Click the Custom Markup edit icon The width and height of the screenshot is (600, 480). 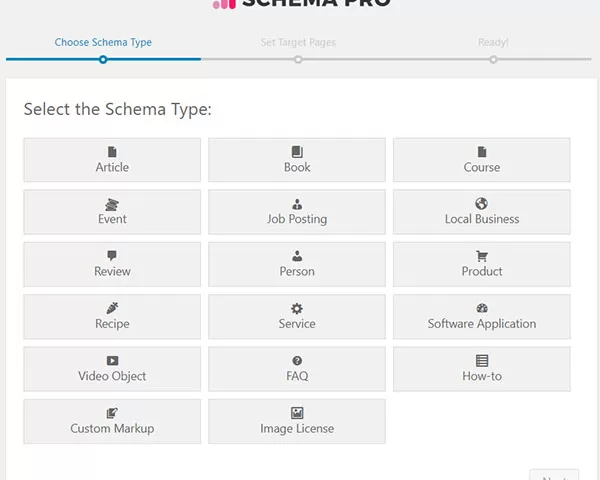[x=112, y=413]
